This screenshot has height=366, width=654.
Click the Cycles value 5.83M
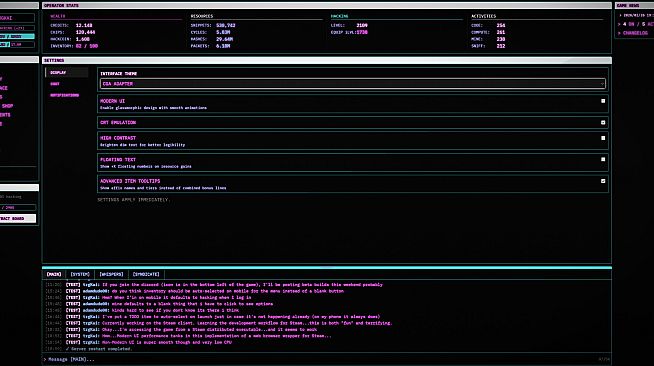223,32
